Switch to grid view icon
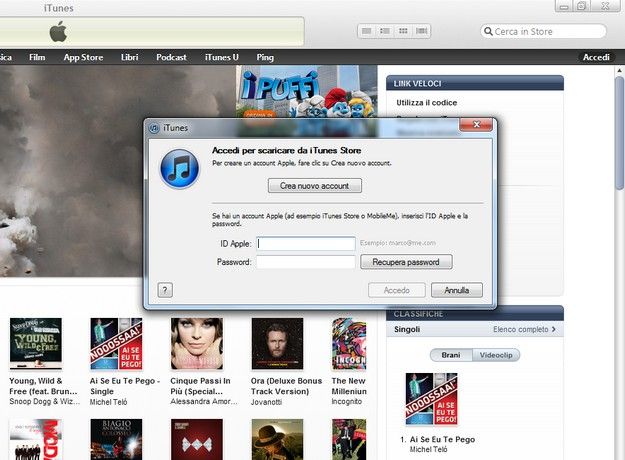 click(403, 31)
